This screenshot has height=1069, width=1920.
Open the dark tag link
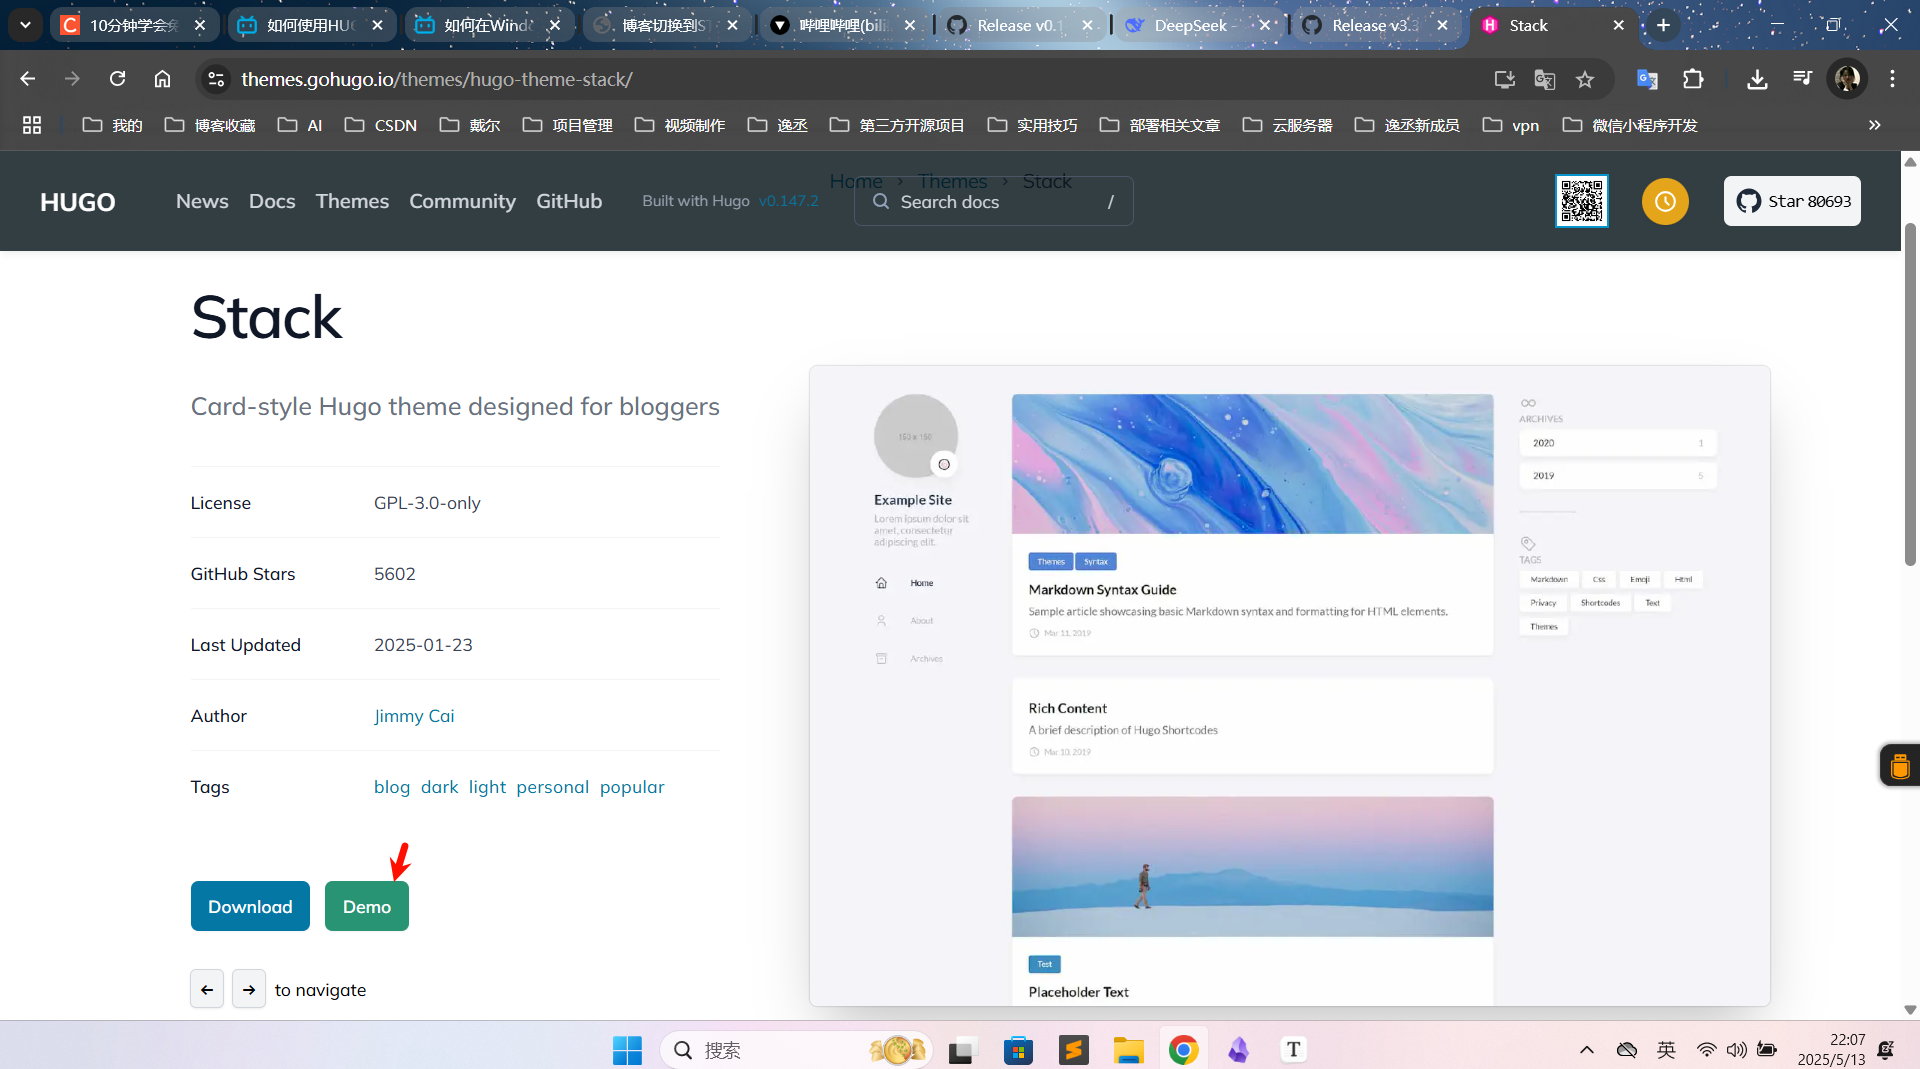tap(439, 787)
